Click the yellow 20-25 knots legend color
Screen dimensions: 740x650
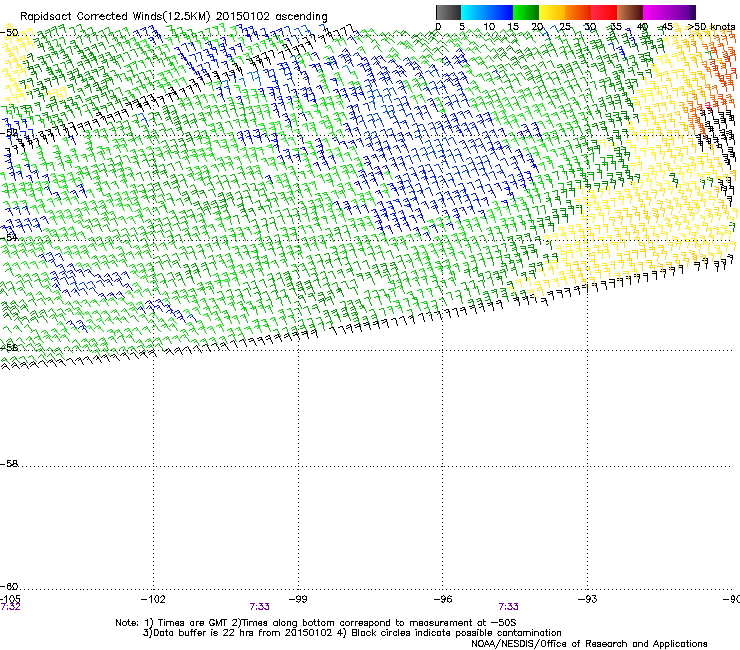(552, 12)
